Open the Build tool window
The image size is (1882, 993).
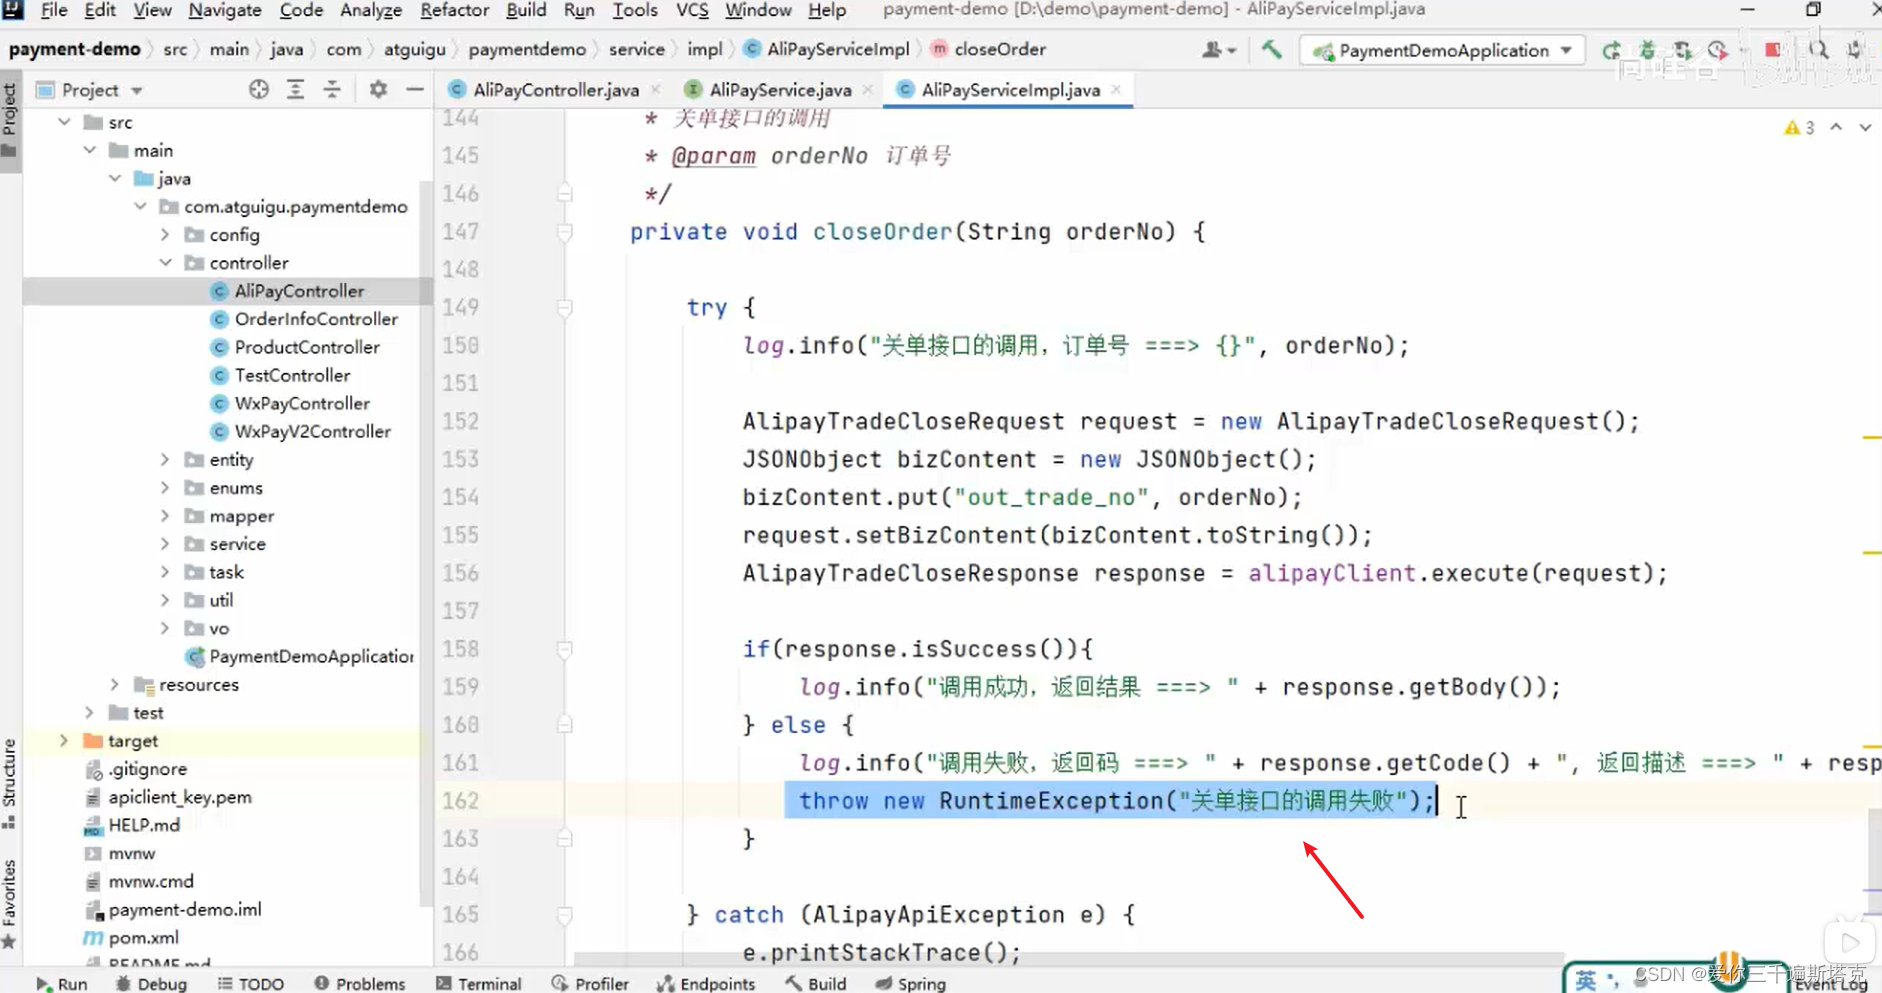click(816, 983)
